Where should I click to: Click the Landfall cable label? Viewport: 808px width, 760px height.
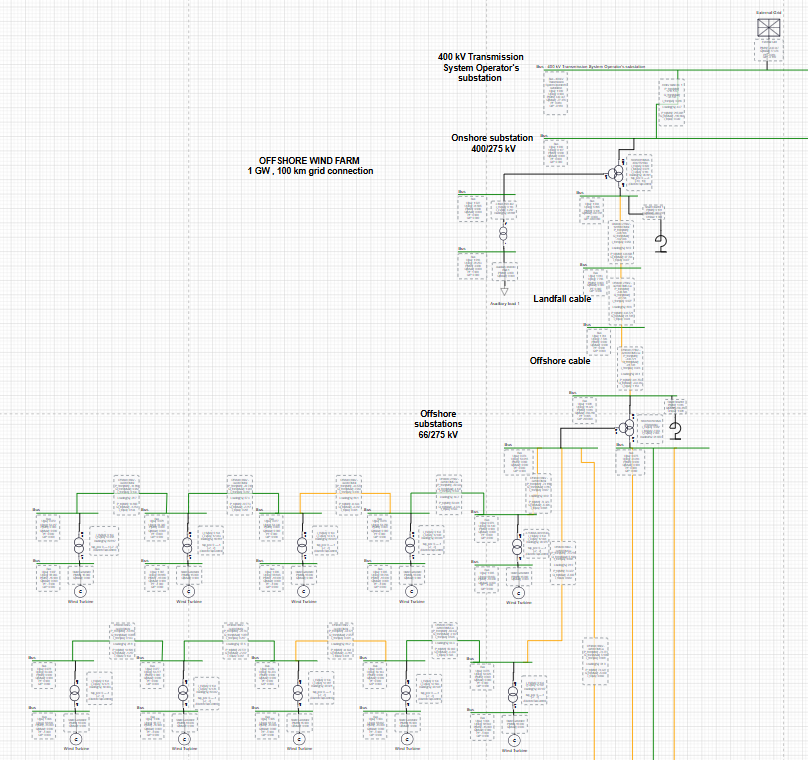tap(562, 297)
